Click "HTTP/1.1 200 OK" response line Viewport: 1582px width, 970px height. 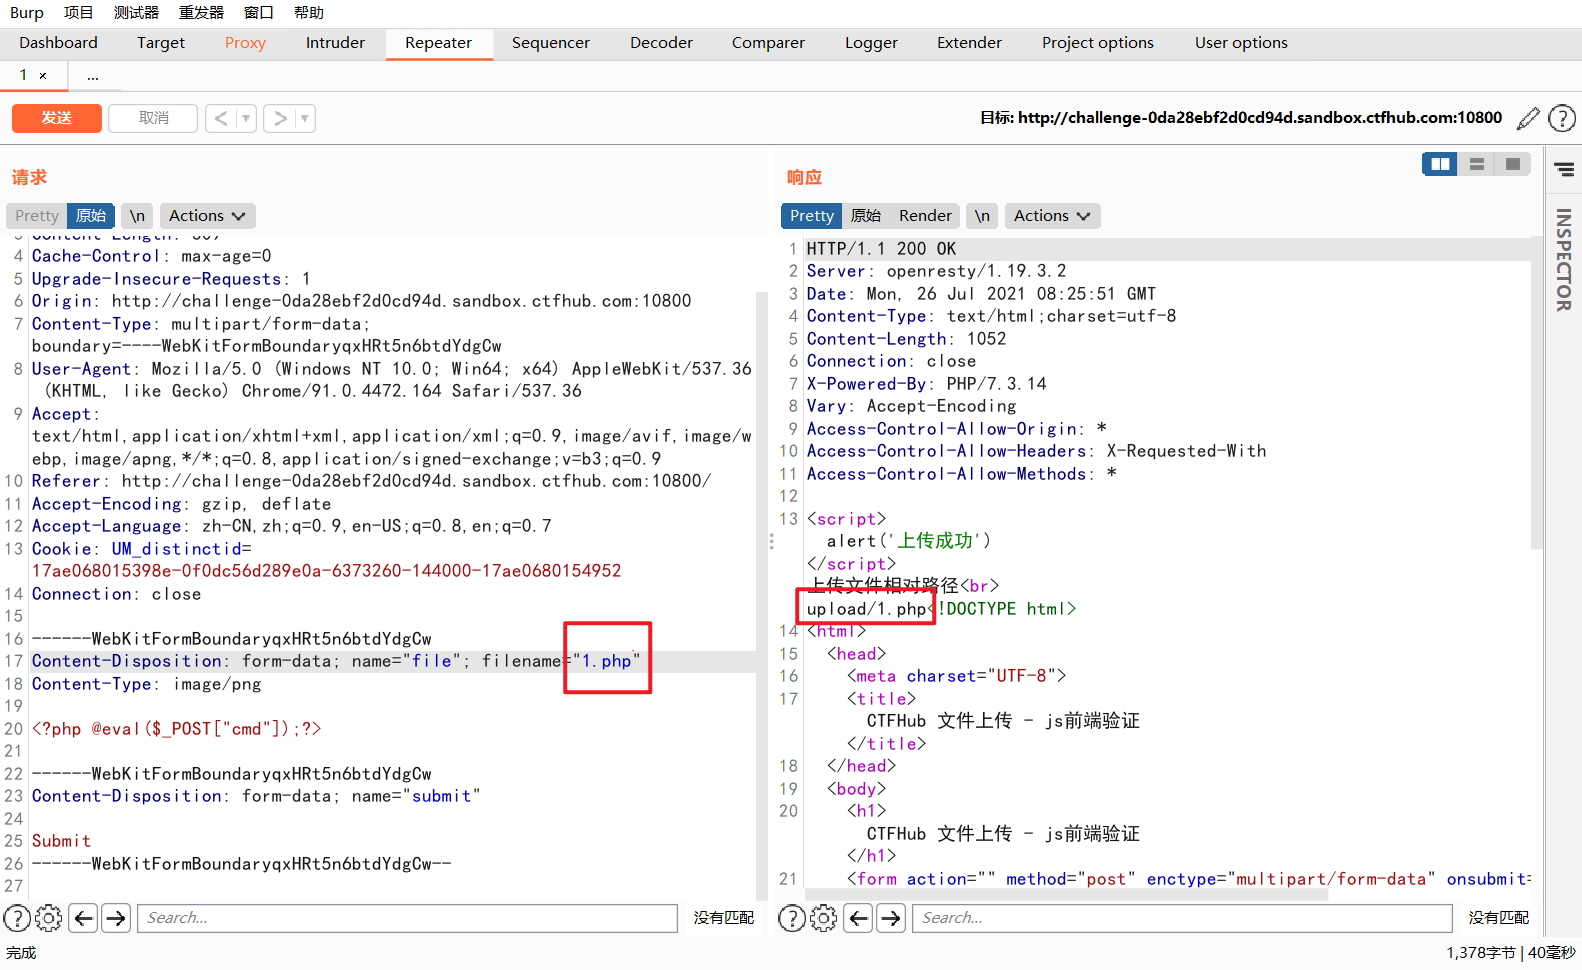881,249
